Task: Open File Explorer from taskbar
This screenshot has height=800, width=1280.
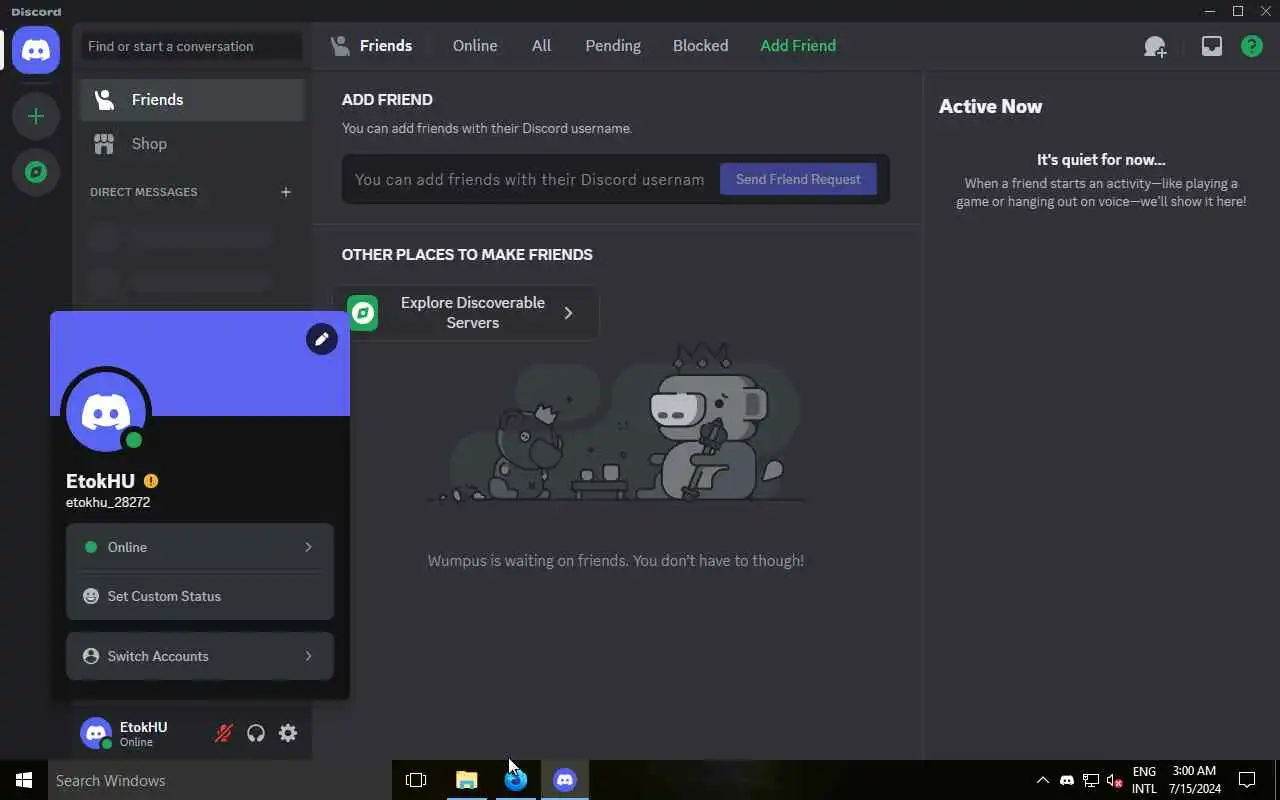Action: coord(467,780)
